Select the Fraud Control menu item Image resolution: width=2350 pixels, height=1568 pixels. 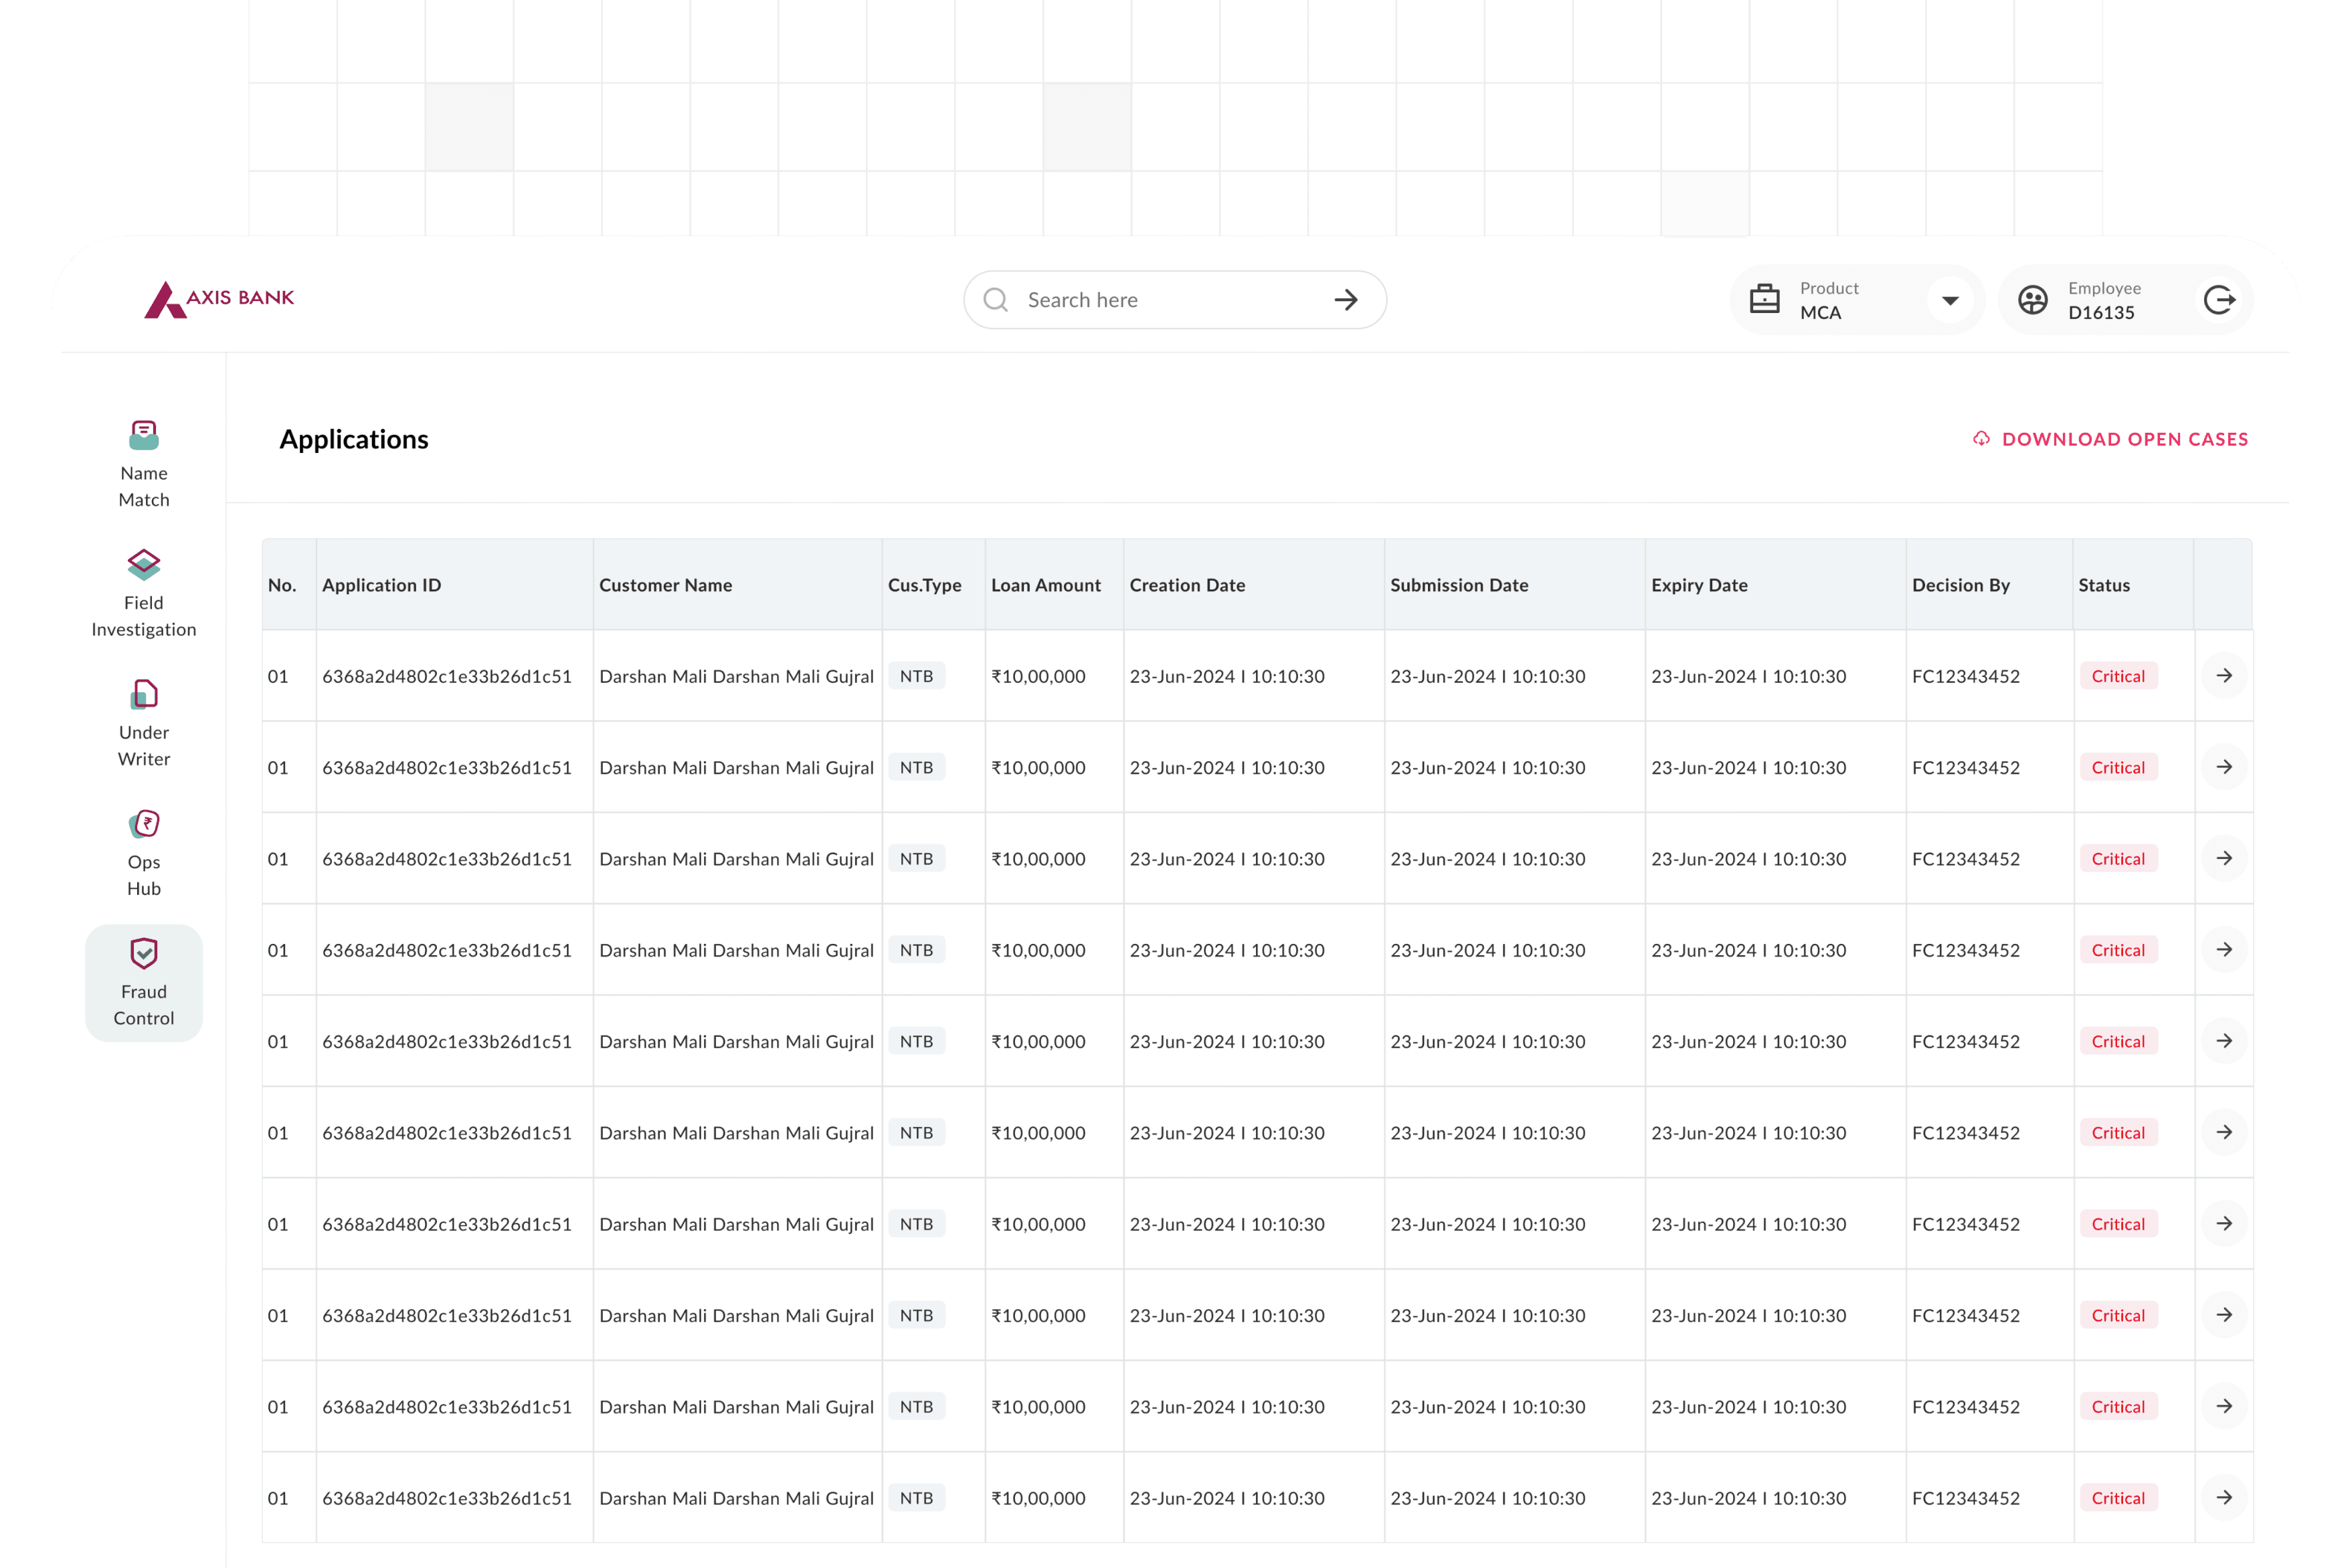tap(144, 983)
